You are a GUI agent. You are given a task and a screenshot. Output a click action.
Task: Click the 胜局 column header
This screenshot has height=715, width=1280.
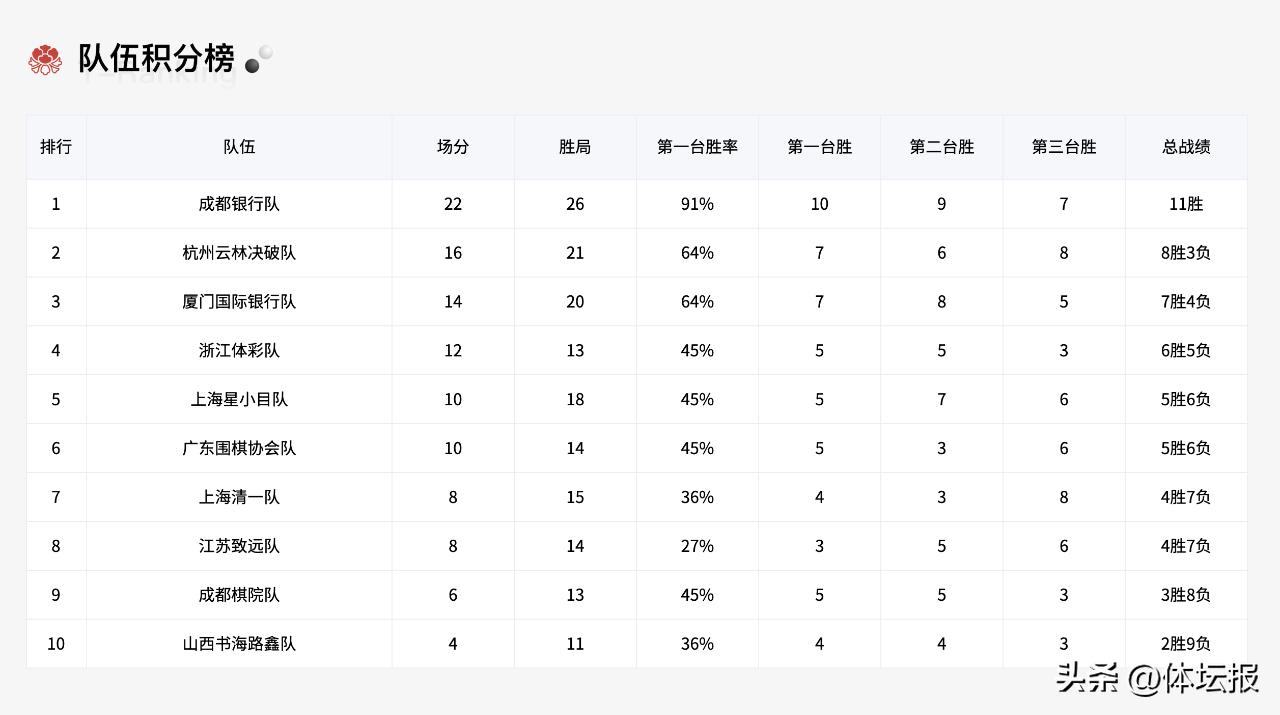click(x=575, y=147)
